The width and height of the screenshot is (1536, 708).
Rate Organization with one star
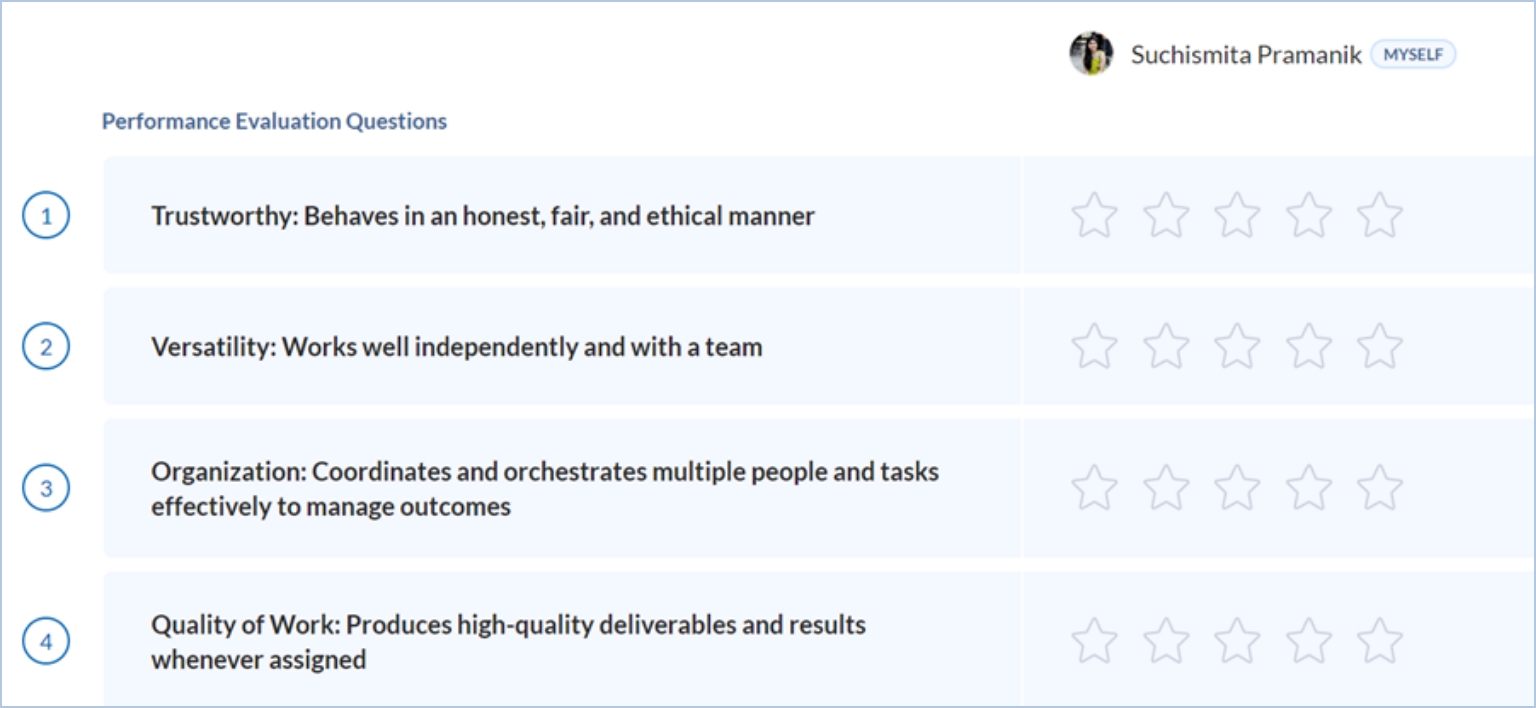(x=1094, y=488)
